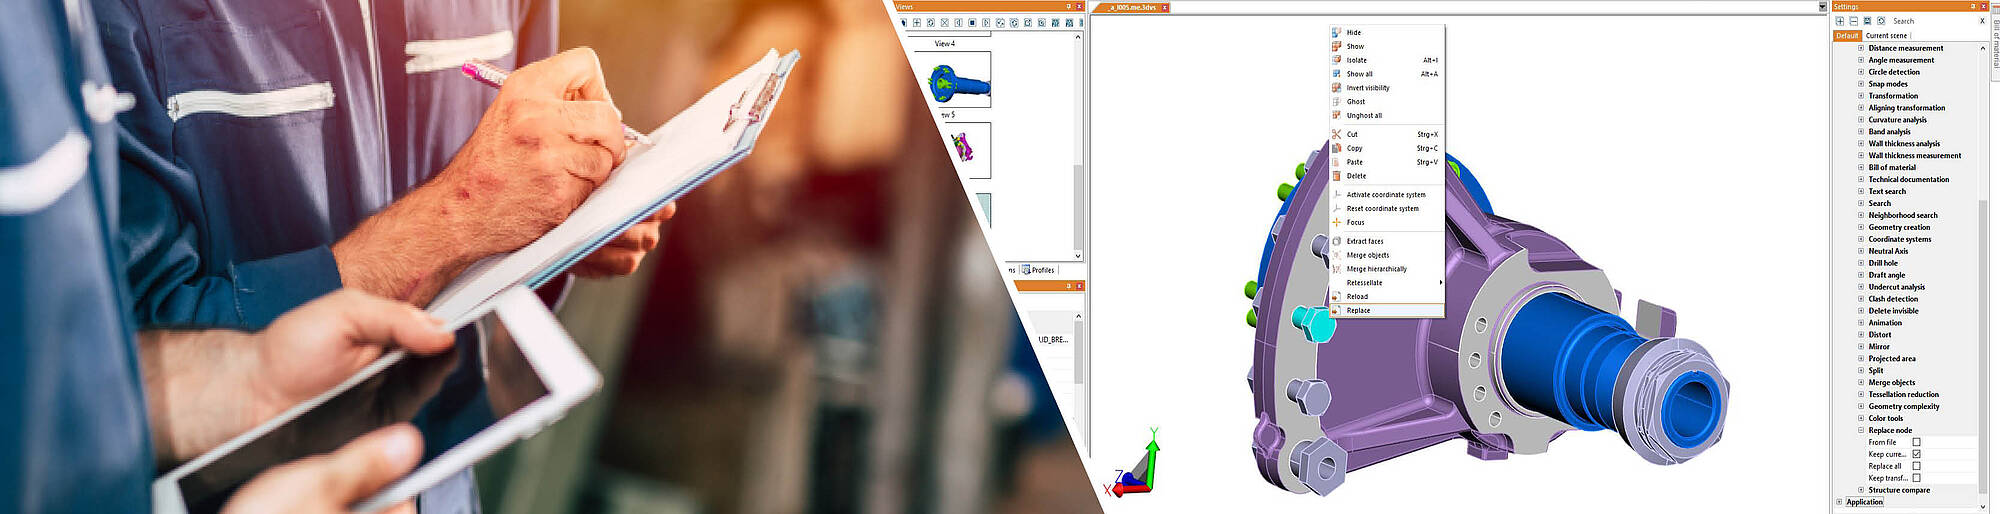Image resolution: width=2000 pixels, height=514 pixels.
Task: Expand the Wall thickness analysis node
Action: point(1861,144)
